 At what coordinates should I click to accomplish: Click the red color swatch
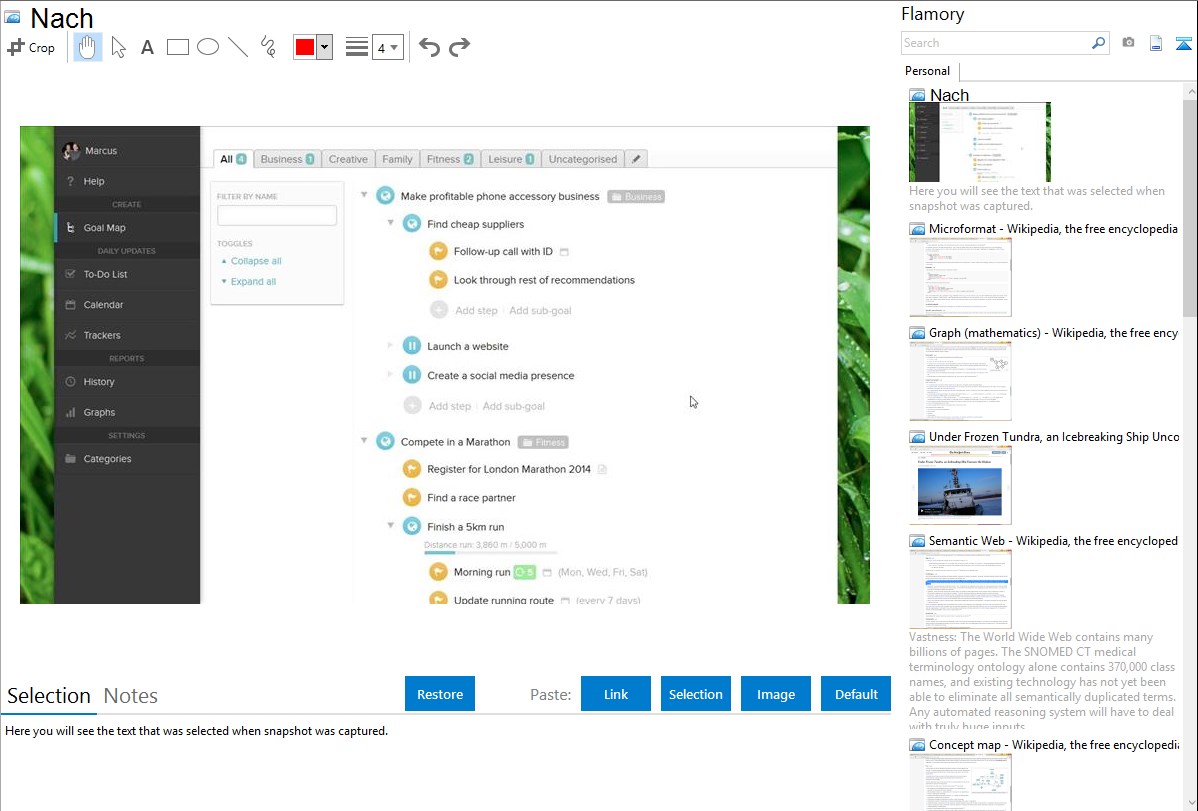pyautogui.click(x=305, y=47)
